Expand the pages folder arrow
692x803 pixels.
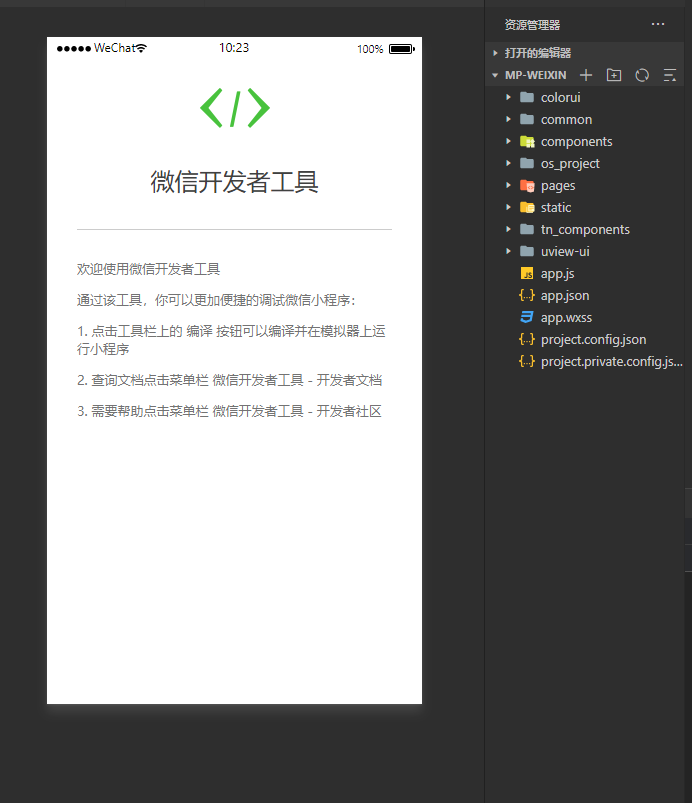point(508,185)
